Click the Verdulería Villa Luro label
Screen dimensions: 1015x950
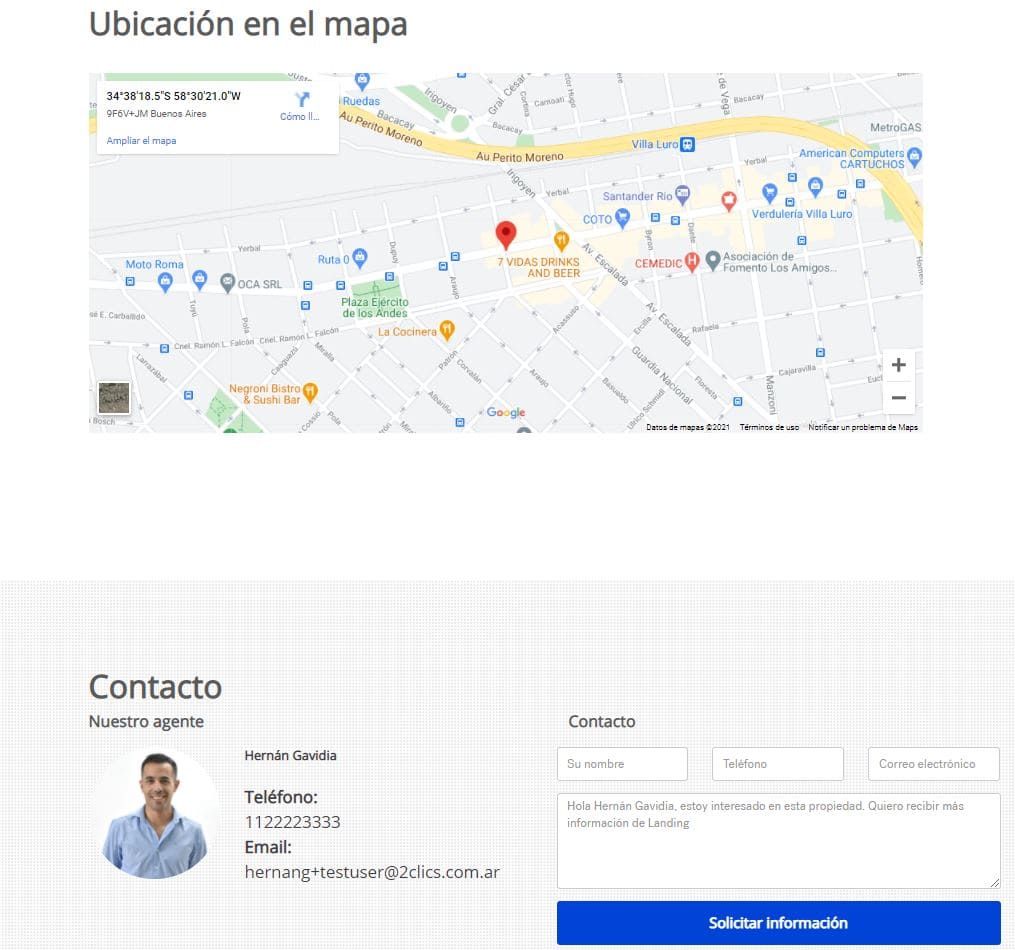tap(801, 214)
